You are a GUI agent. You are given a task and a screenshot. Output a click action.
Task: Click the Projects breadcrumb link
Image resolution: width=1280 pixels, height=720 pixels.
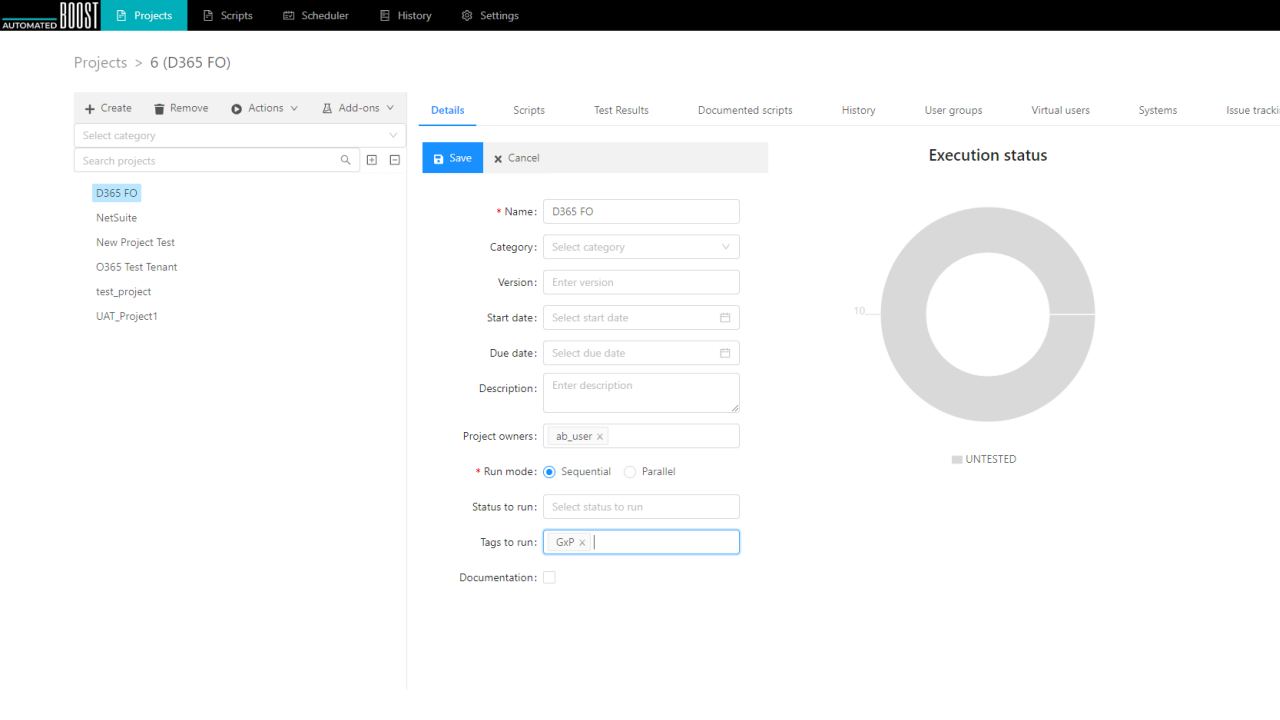[101, 62]
